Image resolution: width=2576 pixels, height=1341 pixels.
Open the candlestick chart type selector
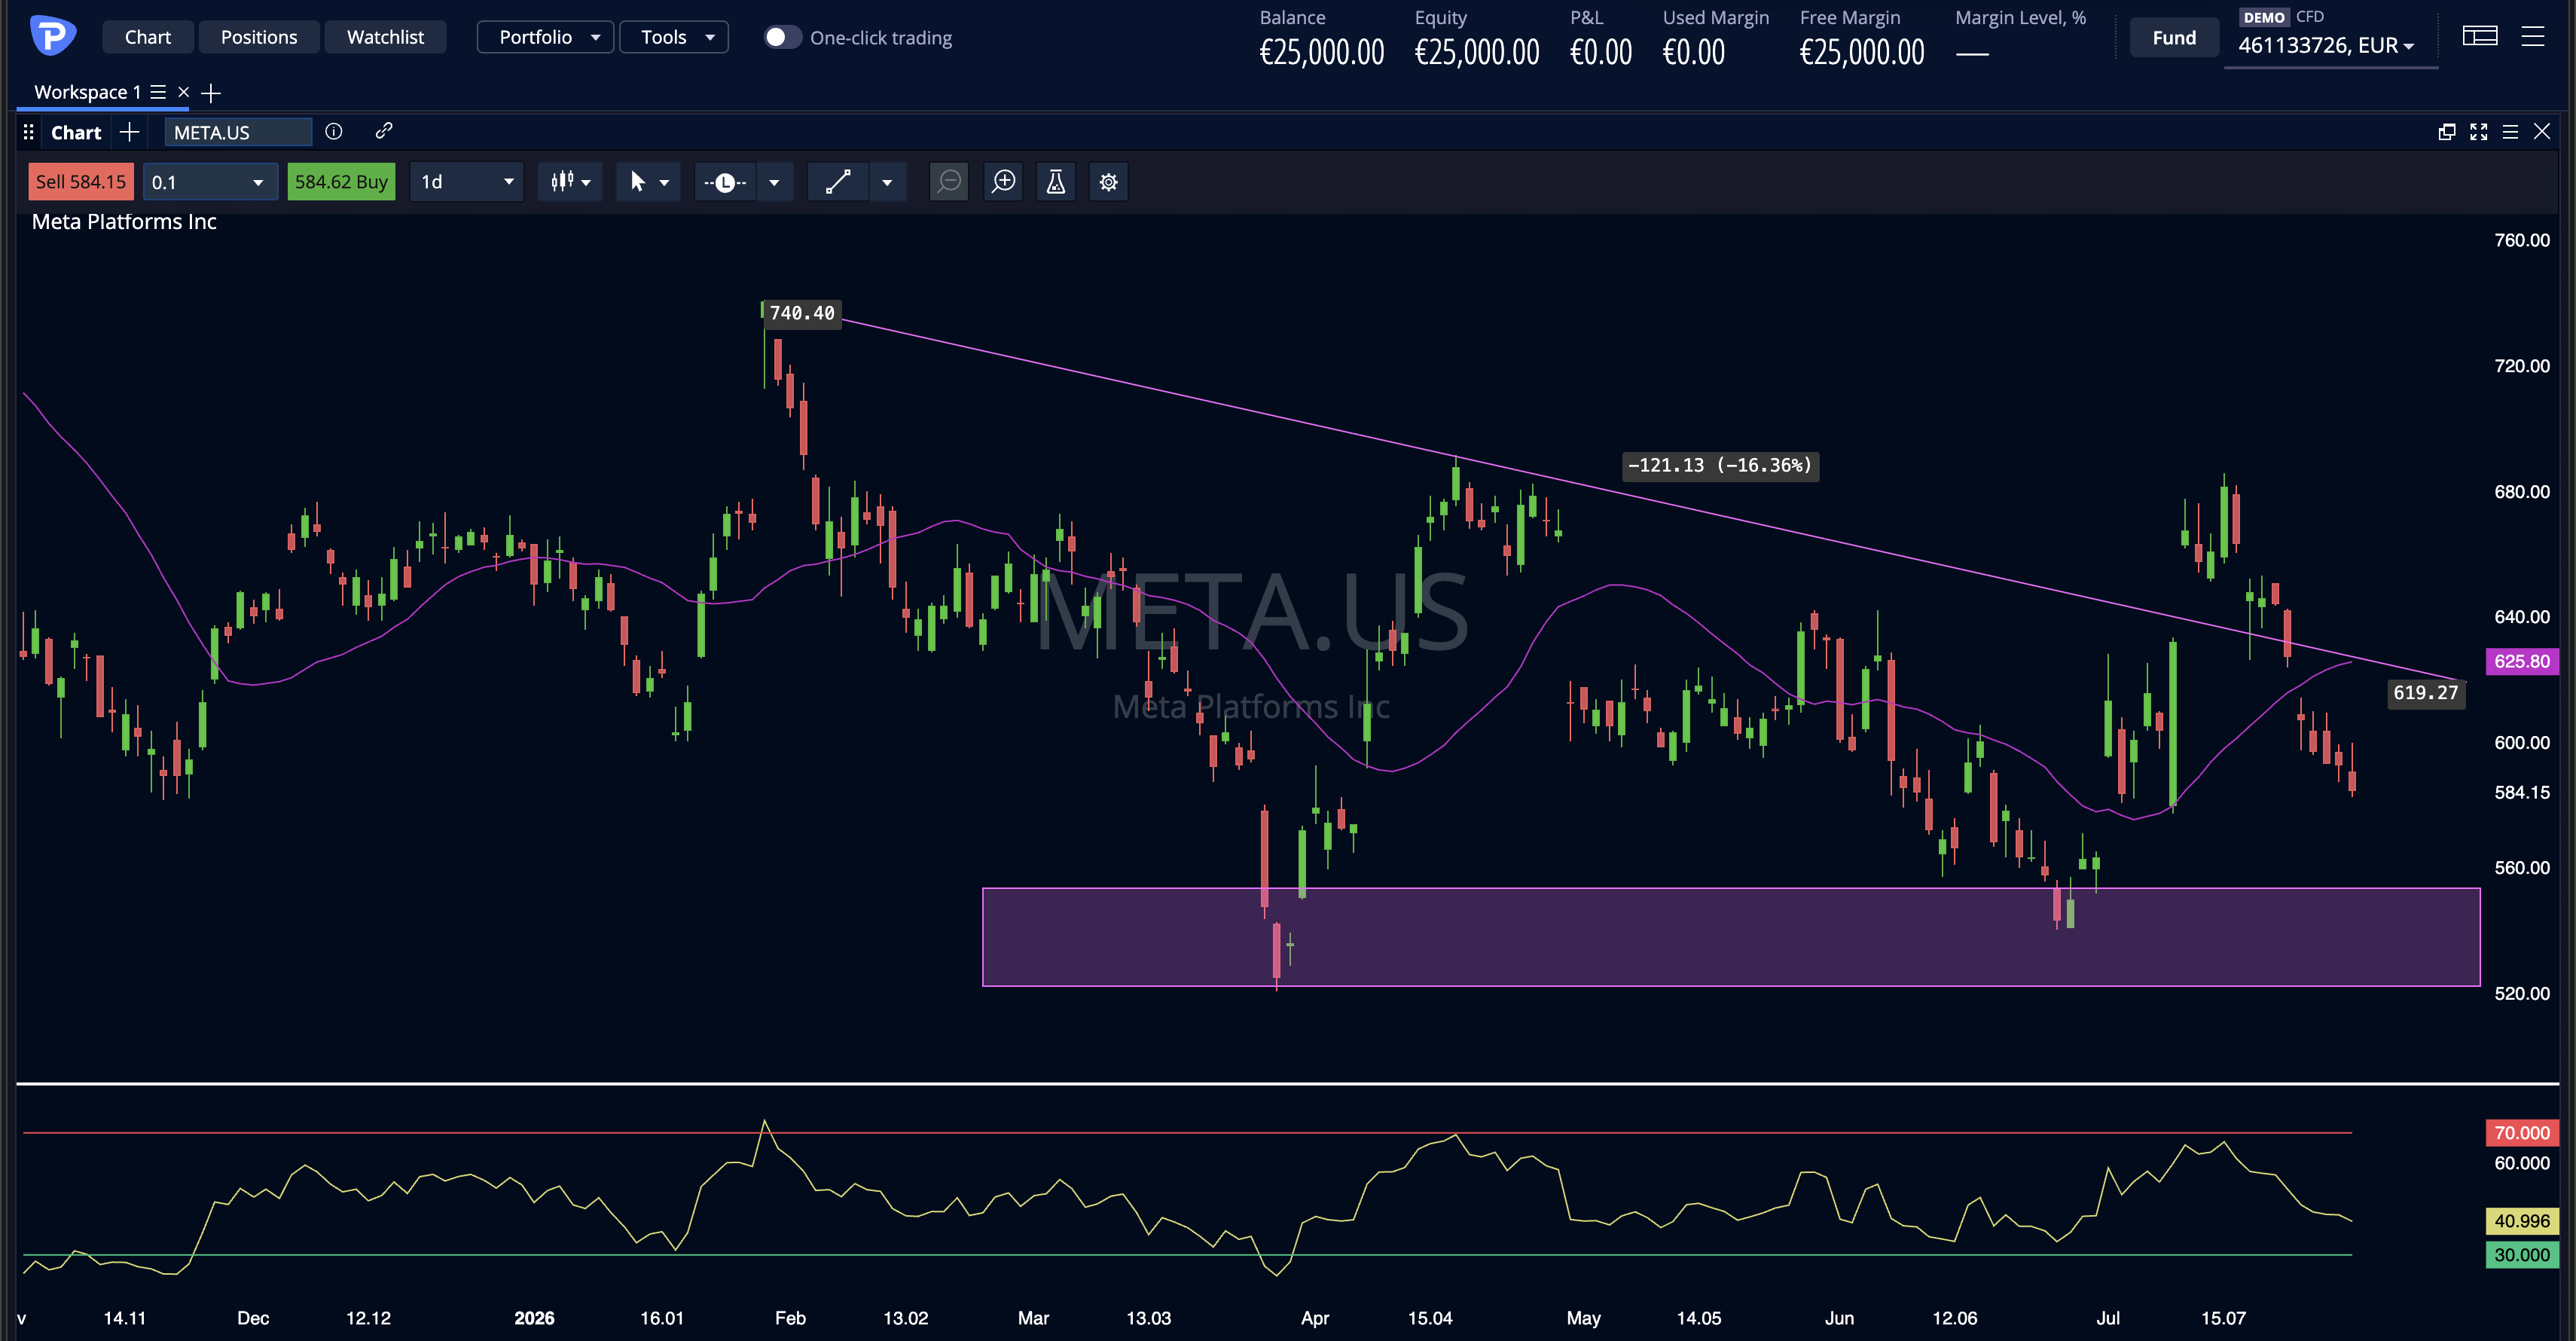(x=570, y=182)
